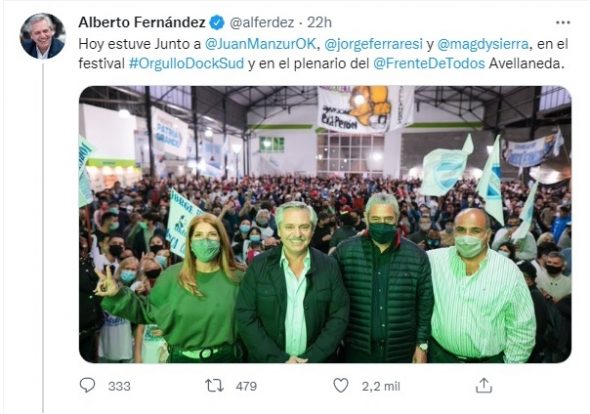
Task: Open the @jorgeferraresi mention
Action: click(373, 44)
